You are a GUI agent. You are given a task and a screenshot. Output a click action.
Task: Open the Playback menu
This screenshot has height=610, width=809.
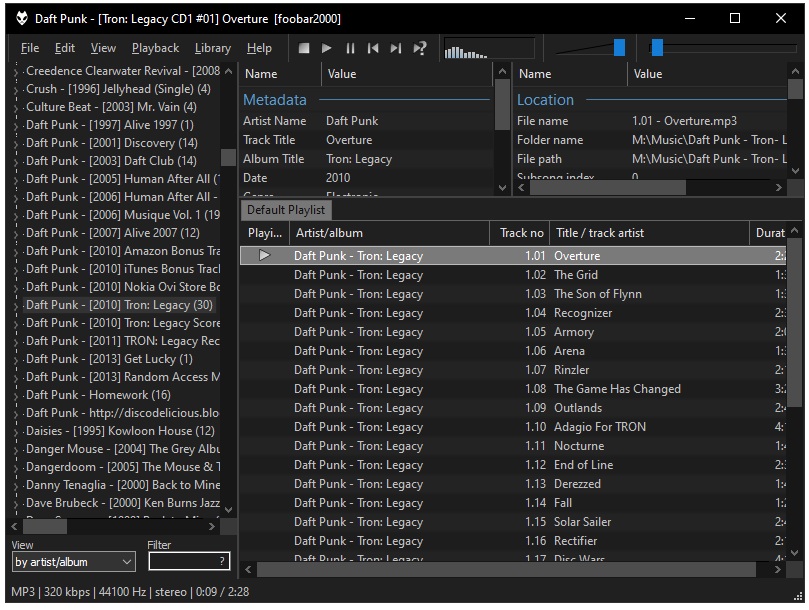point(155,48)
